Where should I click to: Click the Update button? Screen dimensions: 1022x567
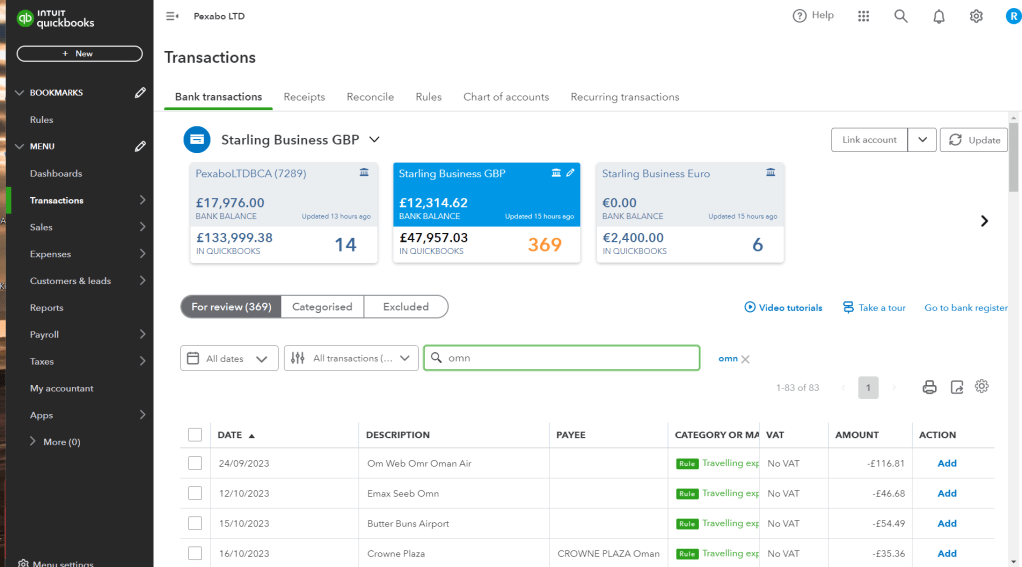974,140
